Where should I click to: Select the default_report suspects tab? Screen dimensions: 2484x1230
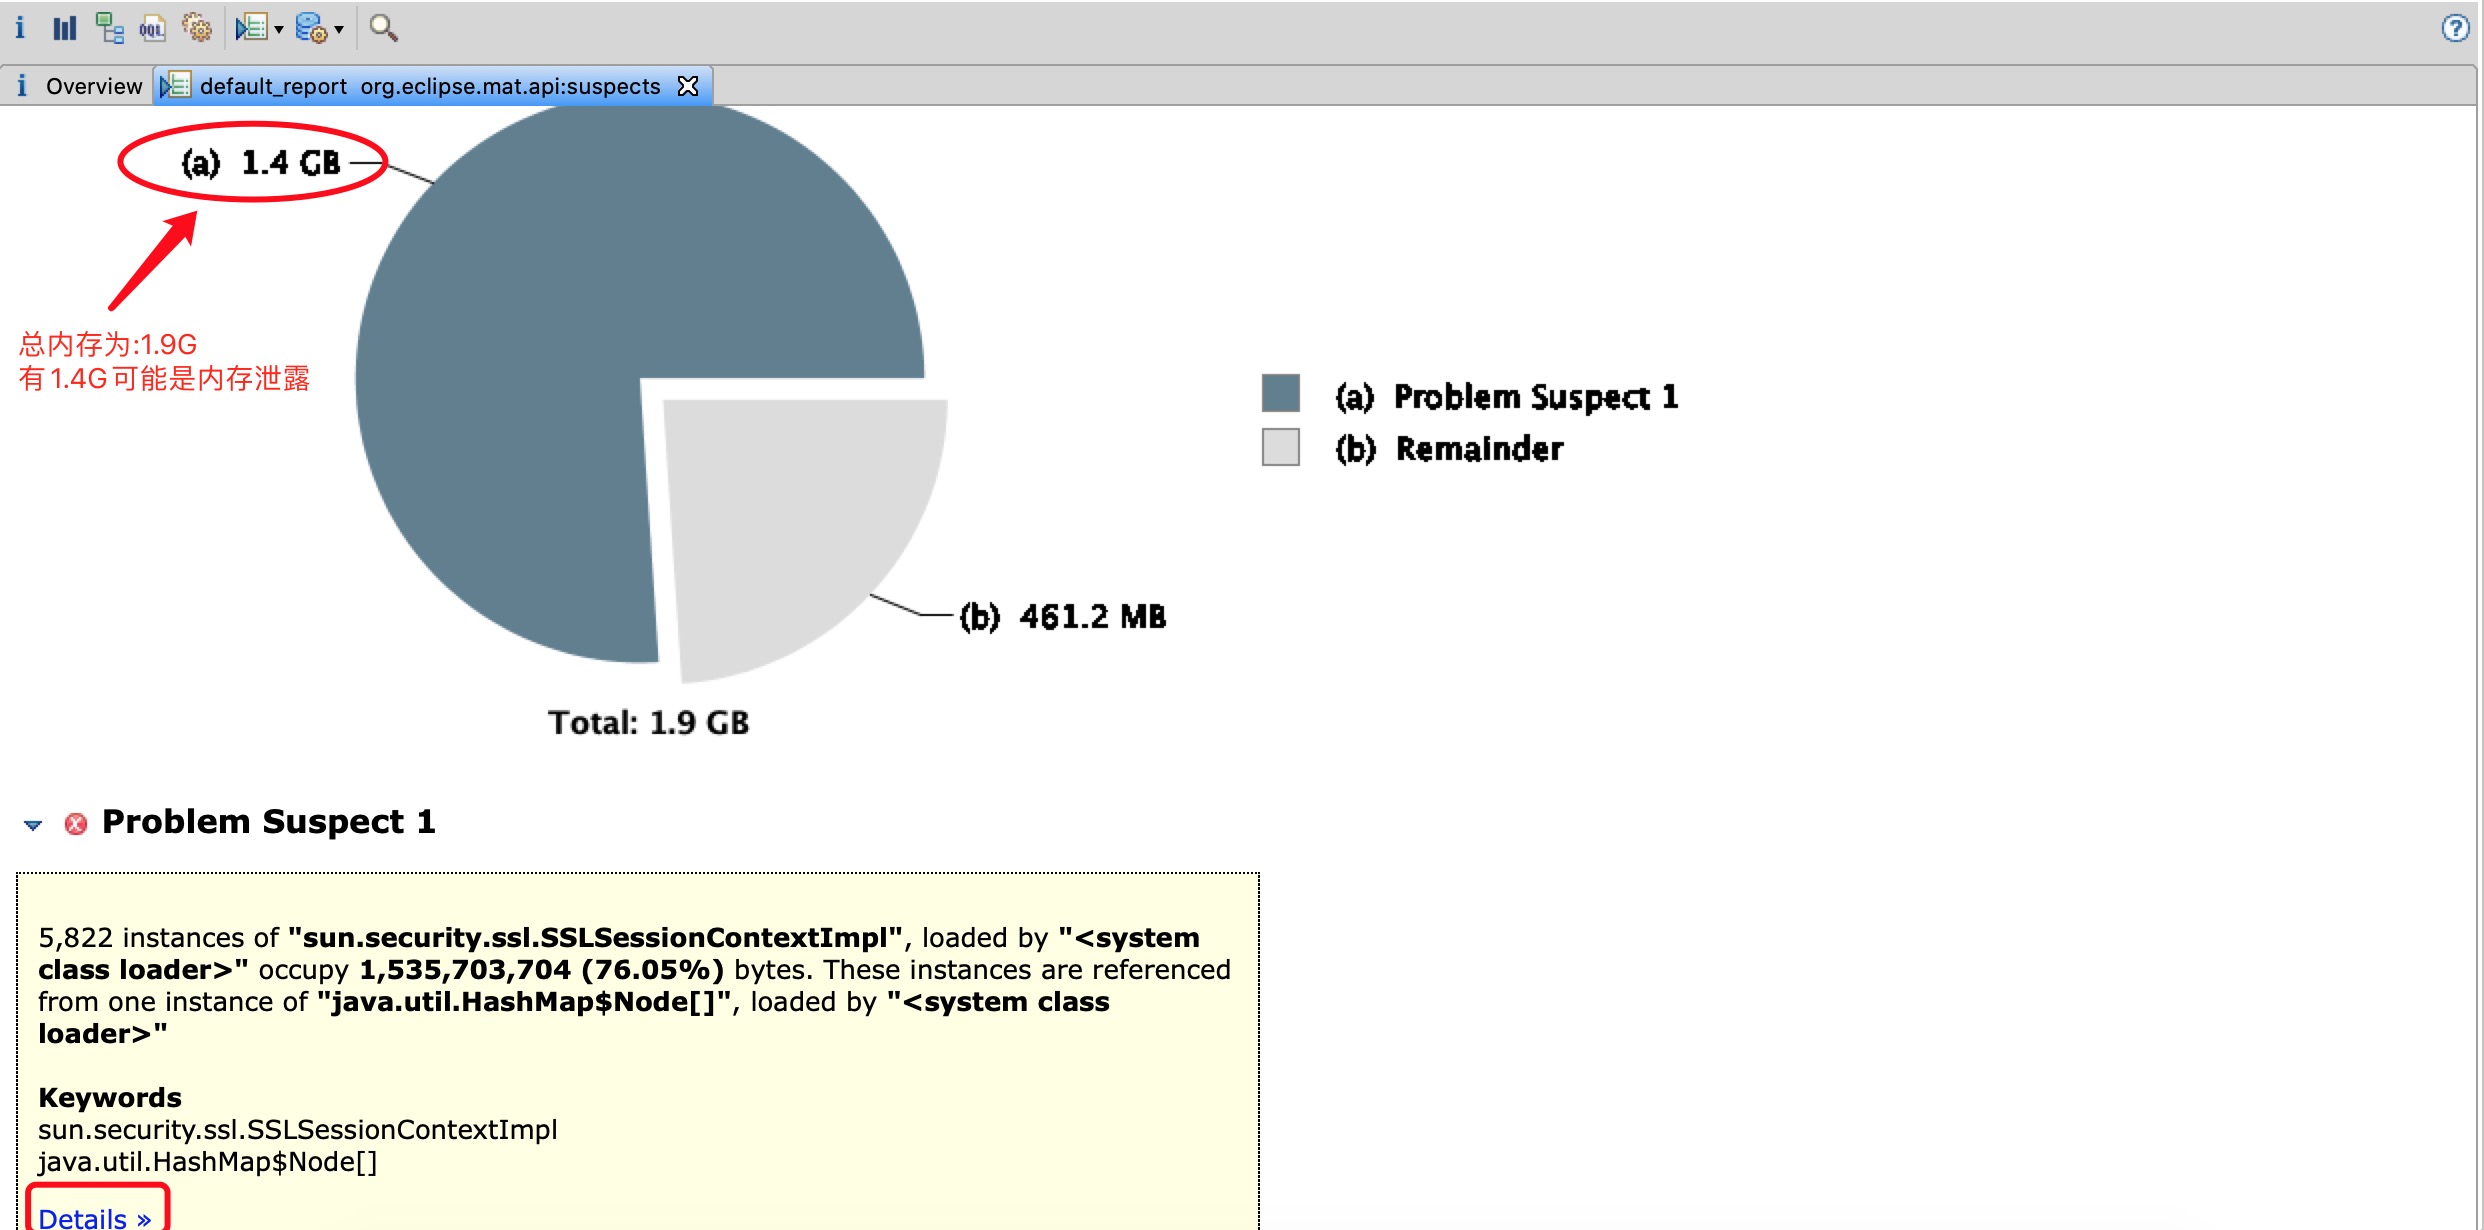point(430,86)
